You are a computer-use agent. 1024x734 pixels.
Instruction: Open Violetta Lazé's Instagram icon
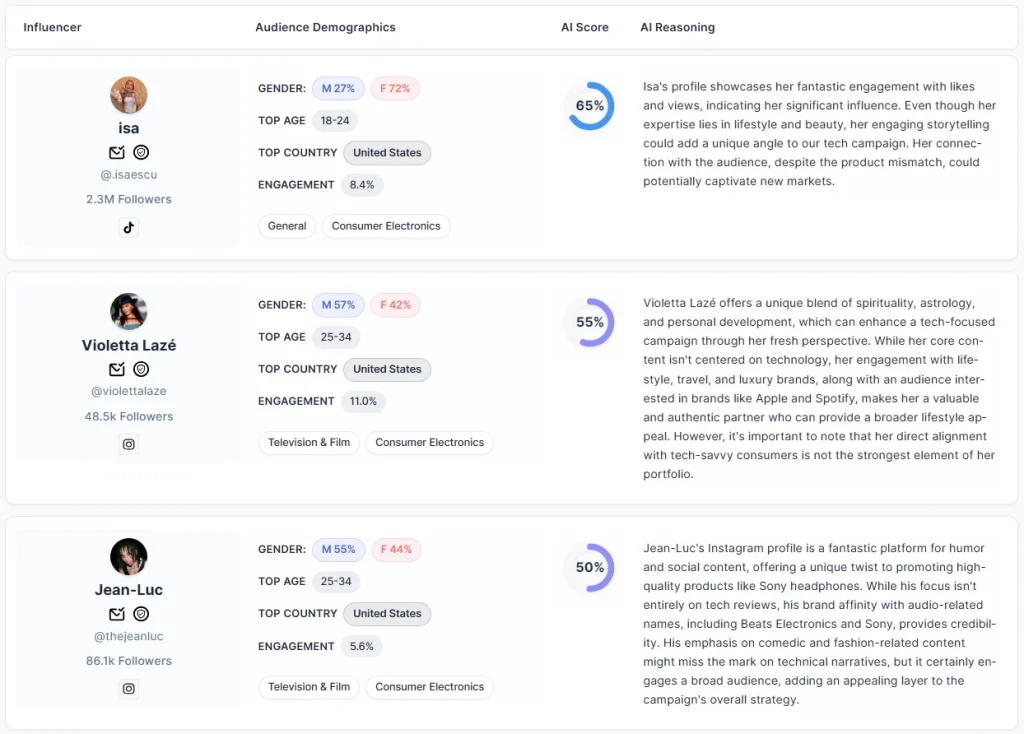coord(128,444)
